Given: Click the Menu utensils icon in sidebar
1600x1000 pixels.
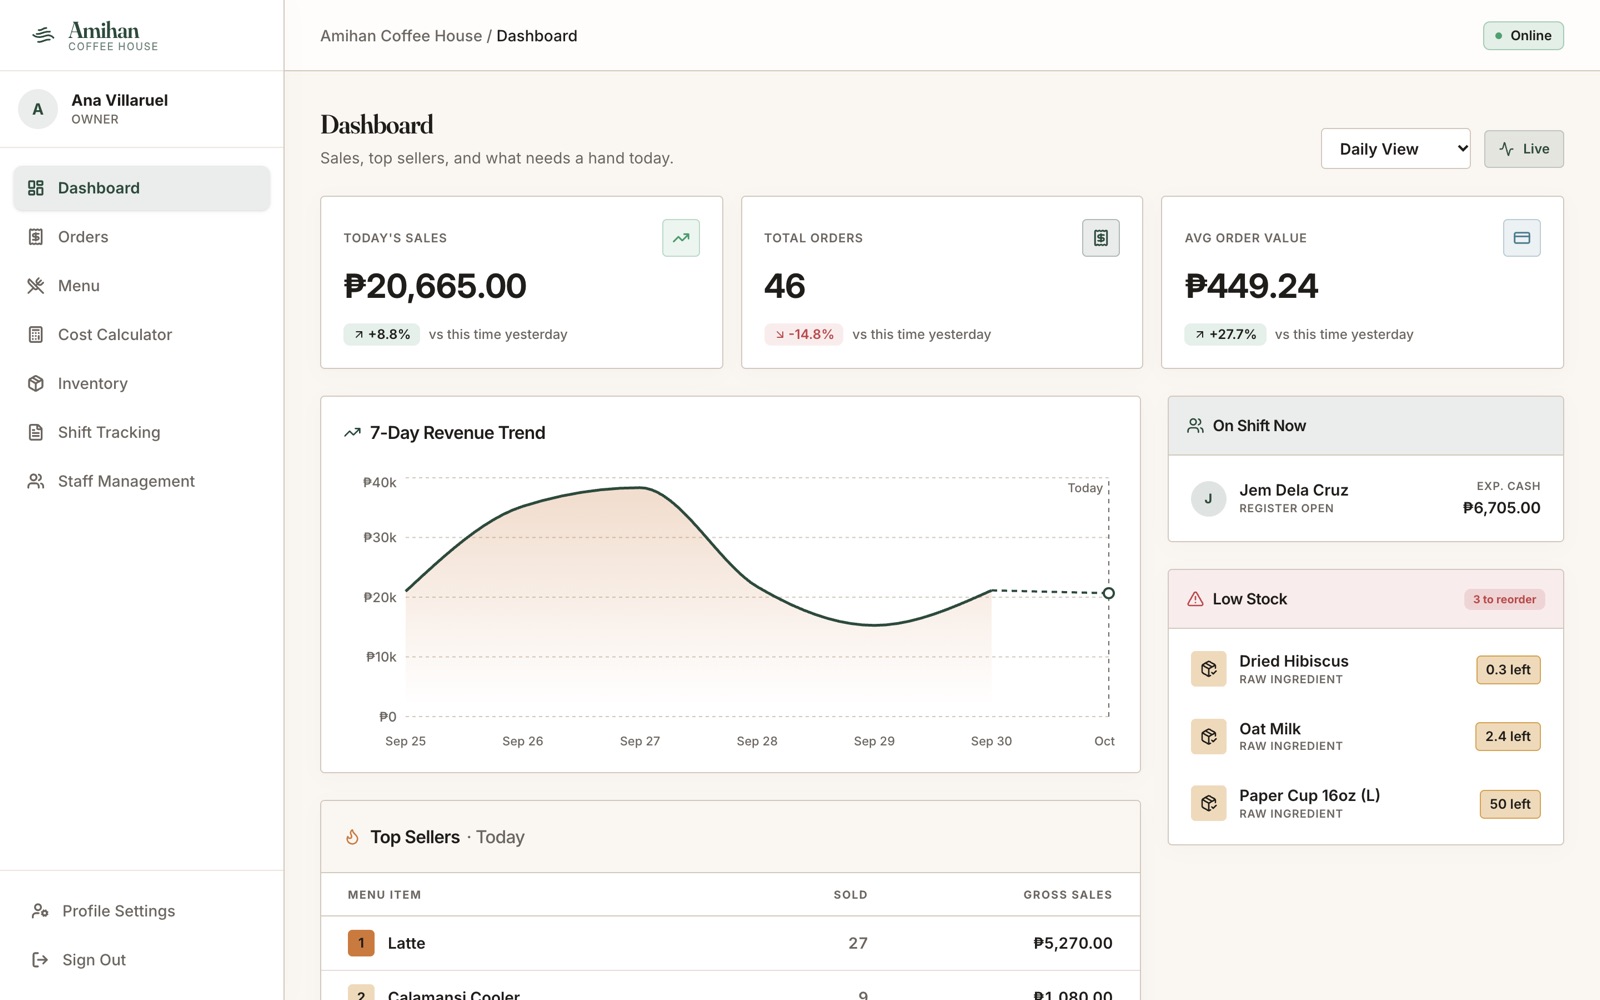Looking at the screenshot, I should tap(36, 286).
